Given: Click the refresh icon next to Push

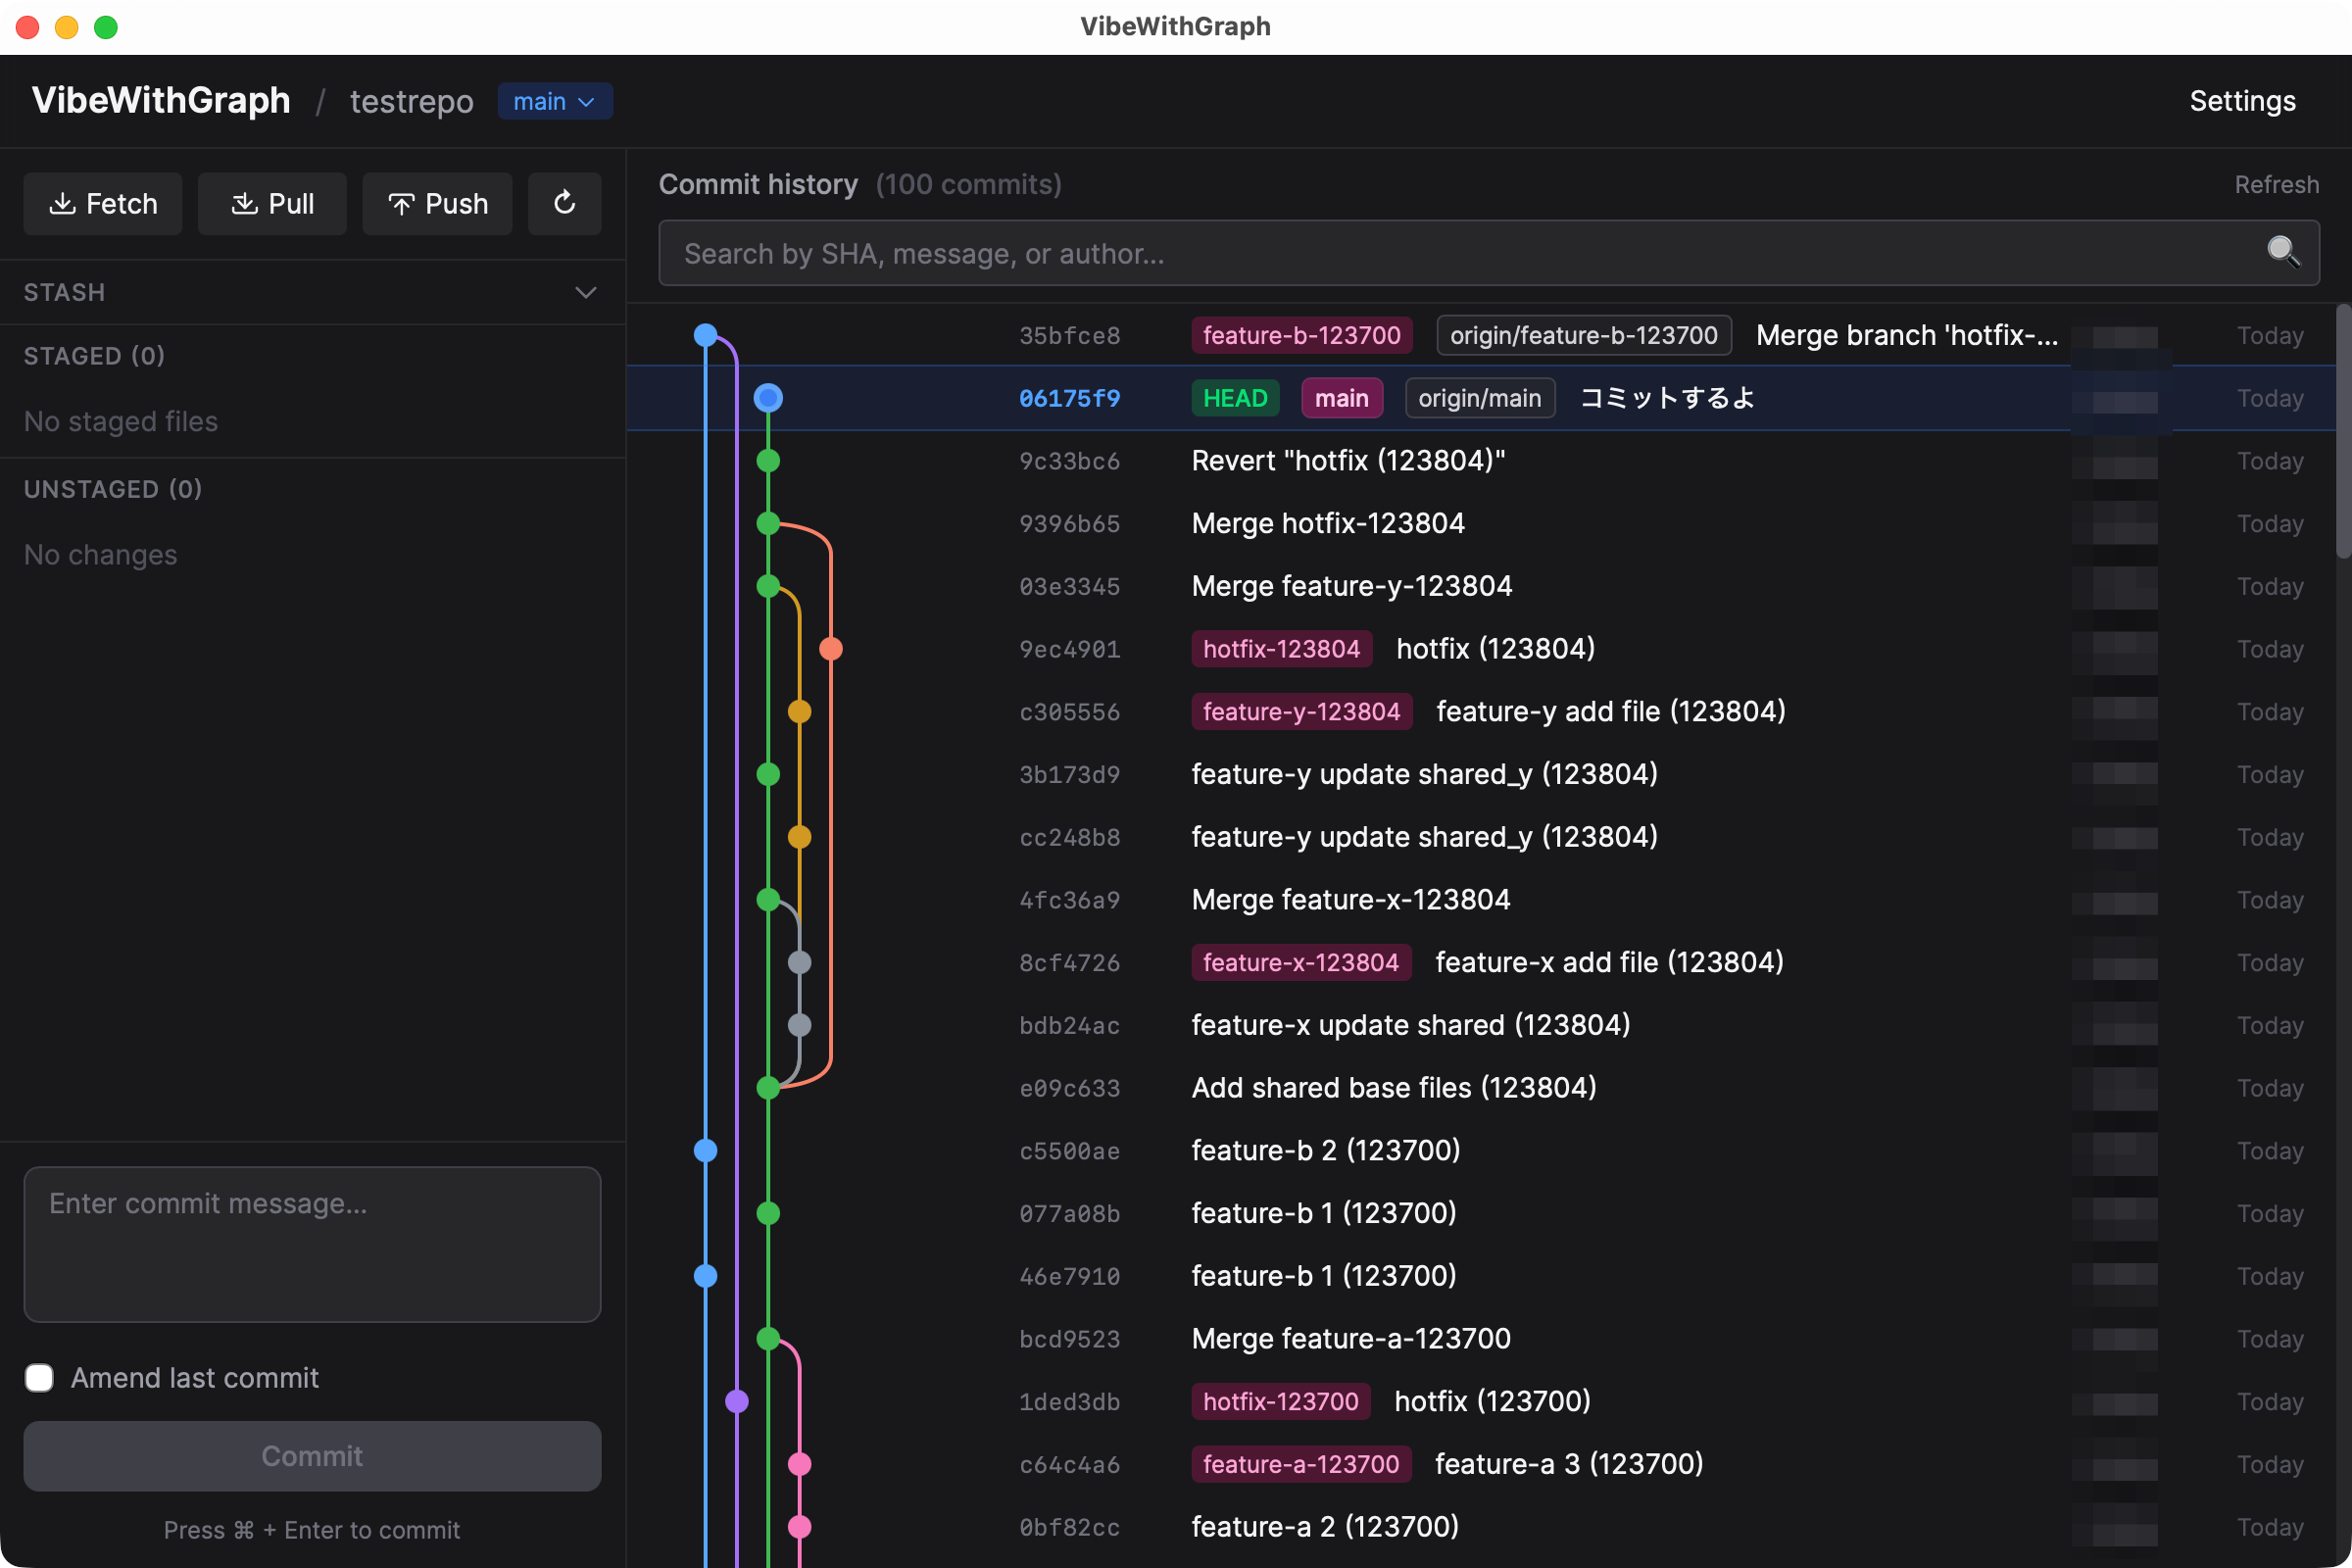Looking at the screenshot, I should pyautogui.click(x=564, y=203).
